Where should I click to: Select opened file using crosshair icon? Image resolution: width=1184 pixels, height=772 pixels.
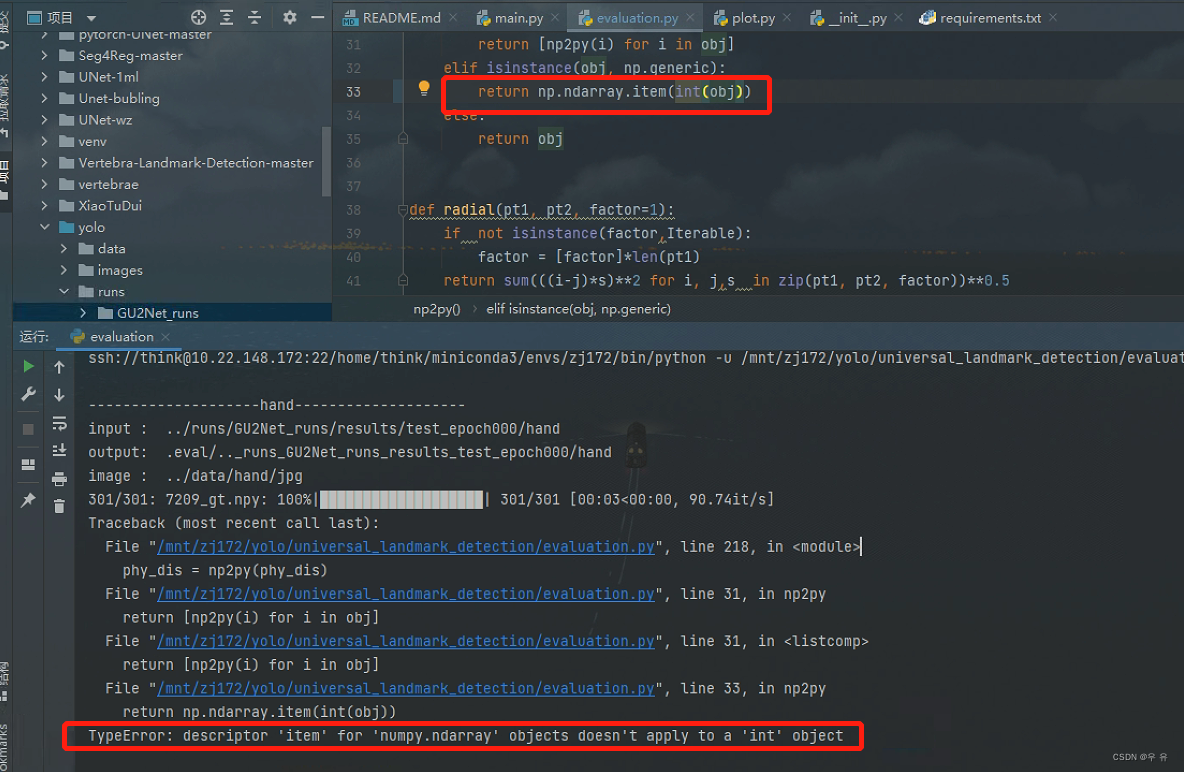[199, 17]
